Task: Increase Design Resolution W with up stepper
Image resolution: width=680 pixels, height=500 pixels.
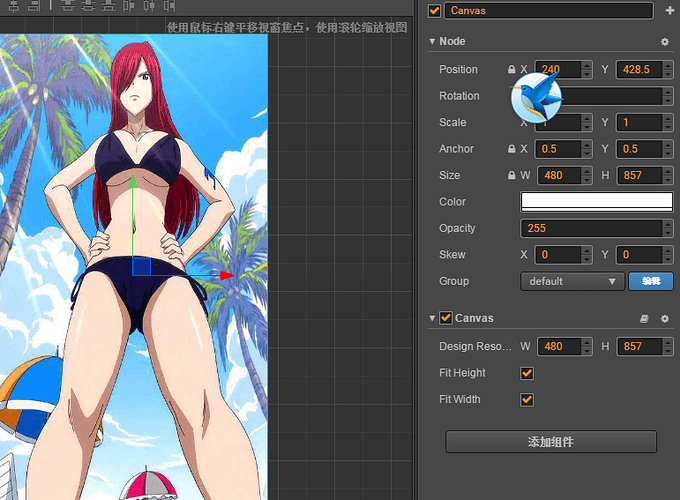Action: pyautogui.click(x=587, y=342)
